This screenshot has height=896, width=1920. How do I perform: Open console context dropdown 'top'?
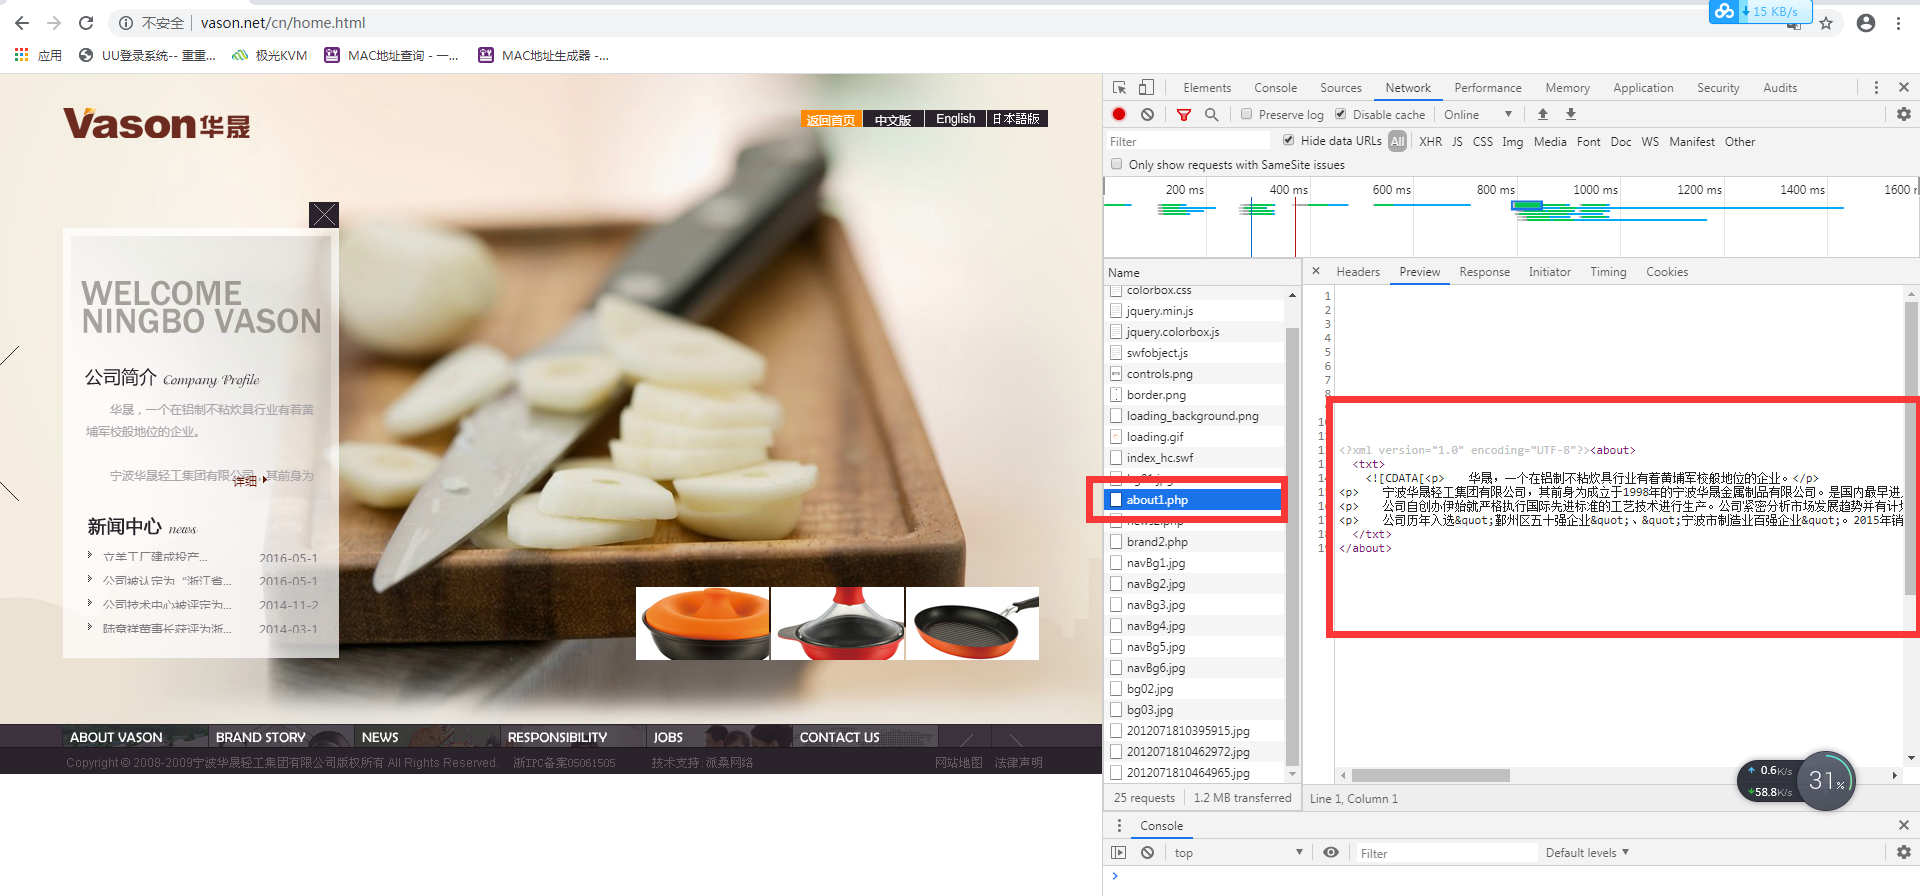pos(1239,853)
